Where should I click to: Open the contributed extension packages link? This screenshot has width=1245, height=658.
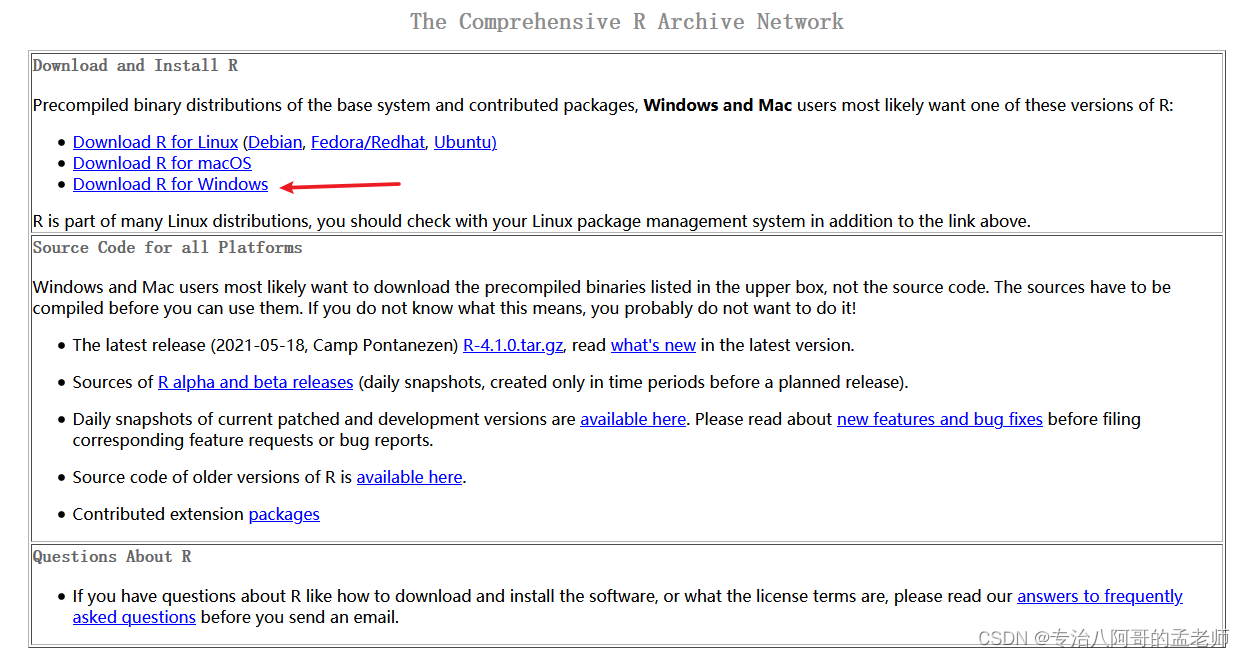click(x=284, y=514)
